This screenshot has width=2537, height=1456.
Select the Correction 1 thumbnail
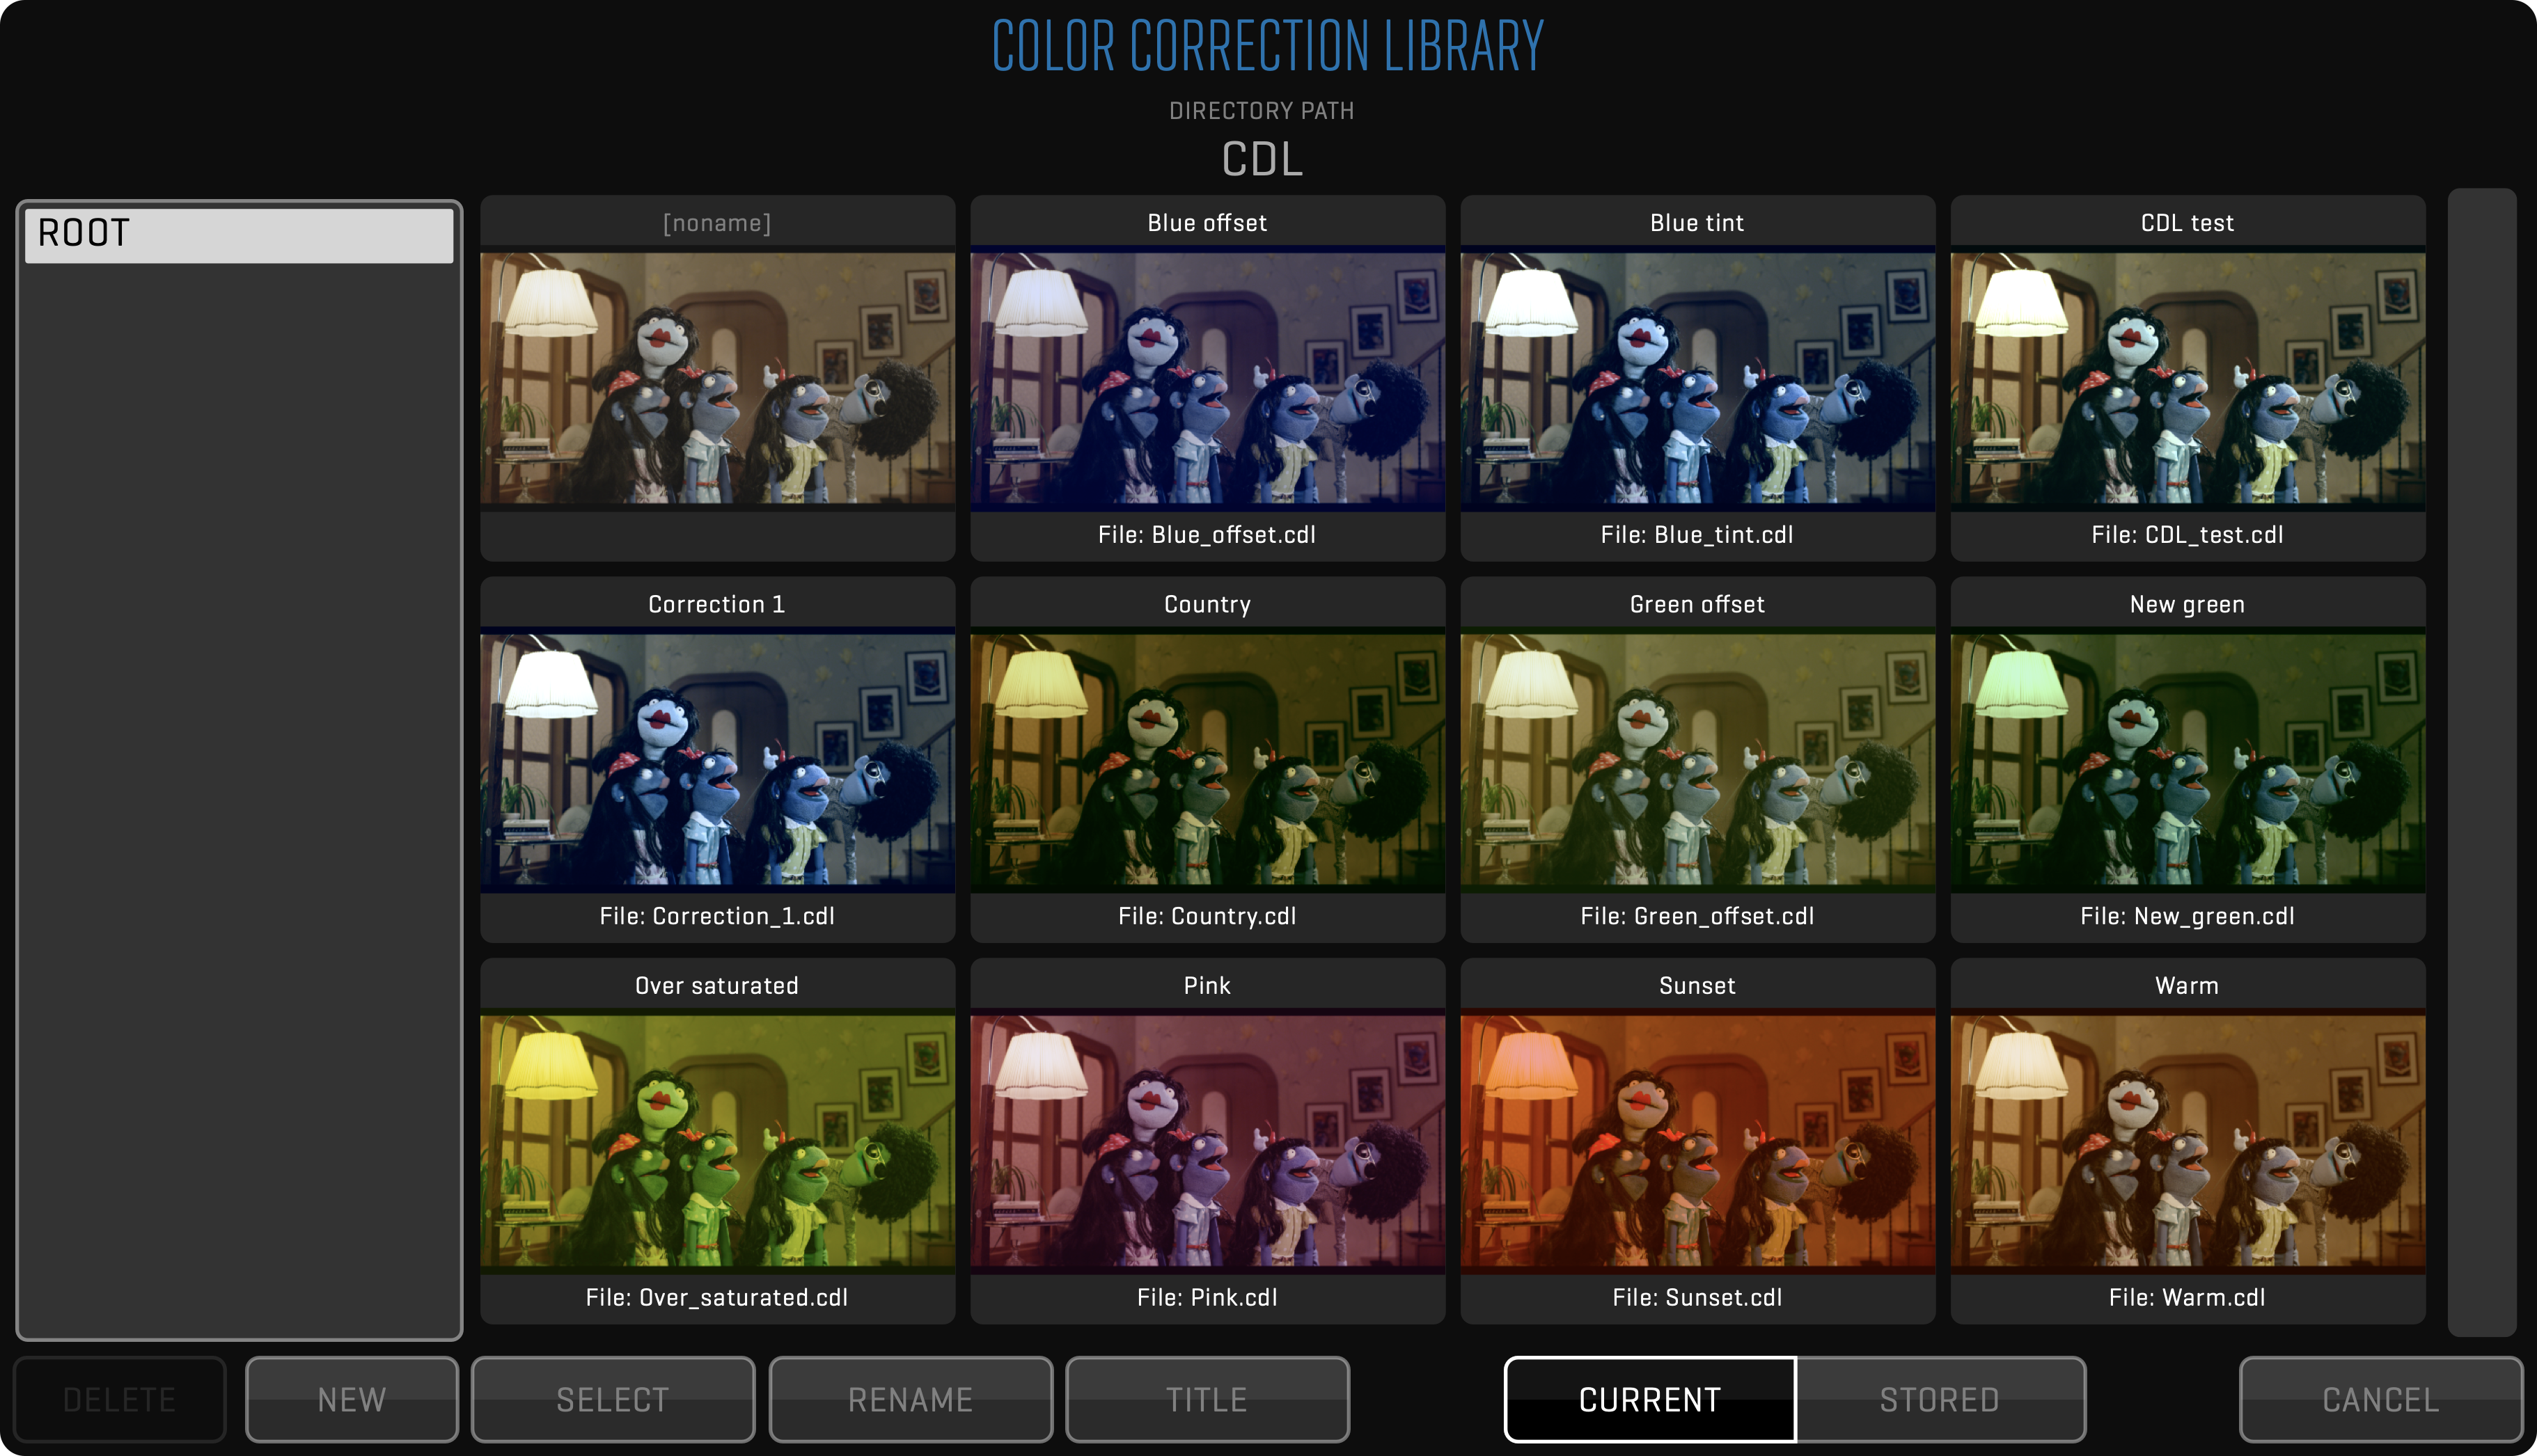coord(717,759)
